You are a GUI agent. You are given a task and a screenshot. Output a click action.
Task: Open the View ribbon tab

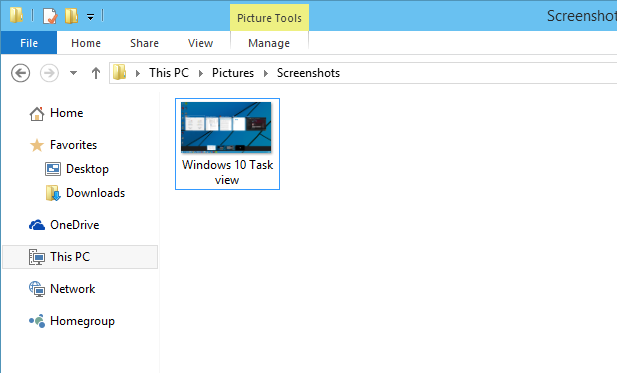tap(200, 43)
